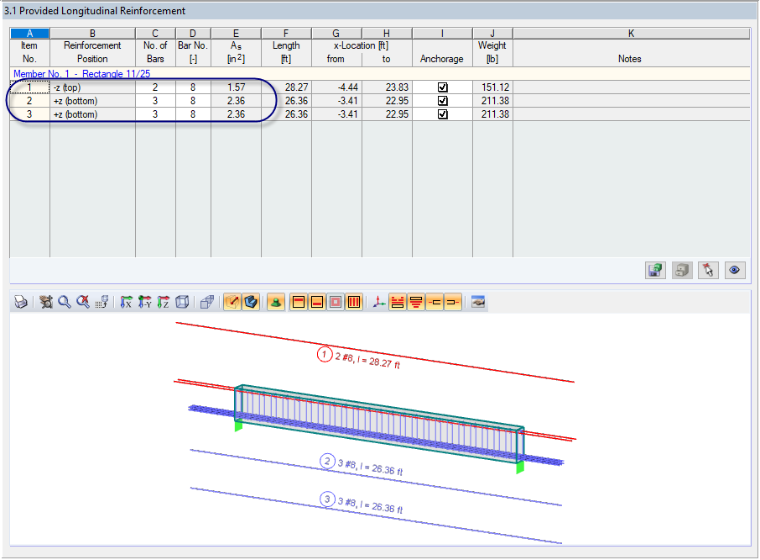Switch to isometric cube view
This screenshot has height=560, width=760.
182,302
